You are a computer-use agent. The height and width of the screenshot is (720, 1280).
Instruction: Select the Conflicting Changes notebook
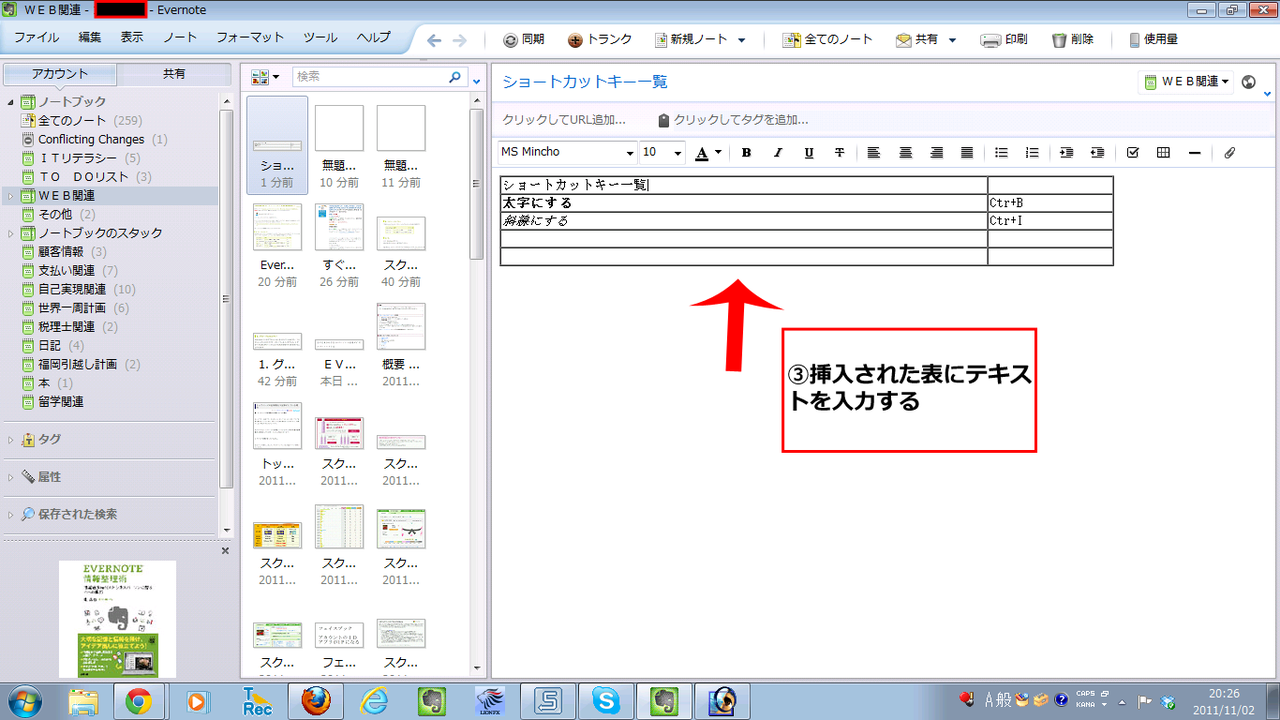pyautogui.click(x=91, y=140)
